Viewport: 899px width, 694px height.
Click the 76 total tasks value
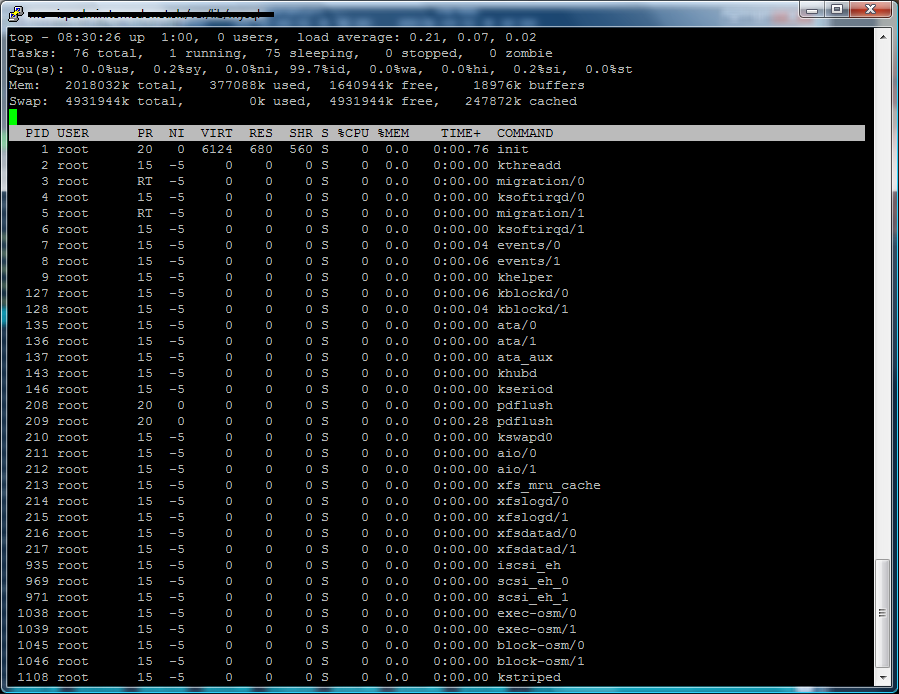click(81, 53)
